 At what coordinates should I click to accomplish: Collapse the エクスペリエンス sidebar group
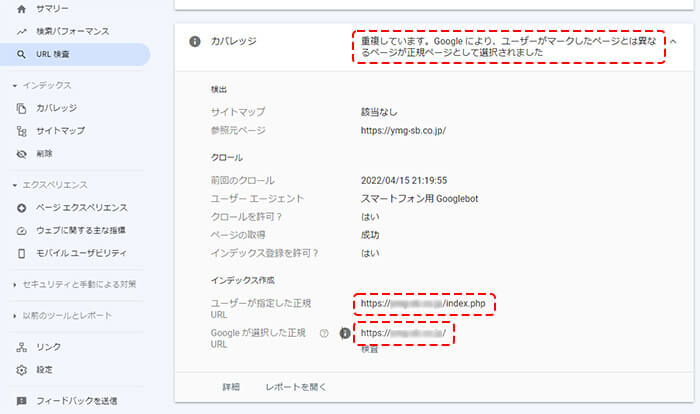click(x=15, y=185)
